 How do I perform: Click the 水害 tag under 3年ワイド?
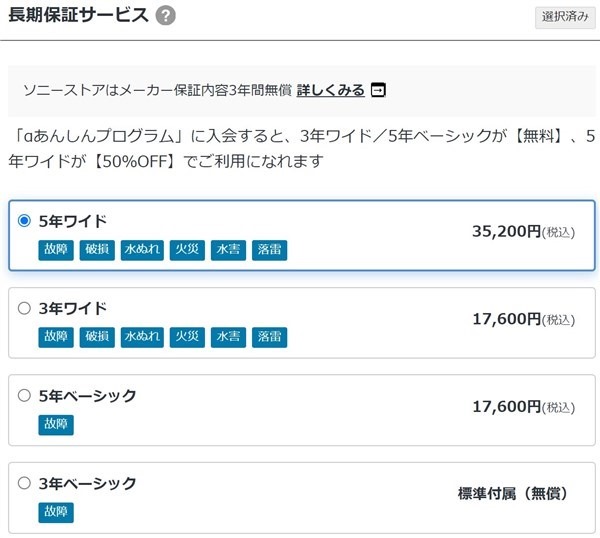228,337
